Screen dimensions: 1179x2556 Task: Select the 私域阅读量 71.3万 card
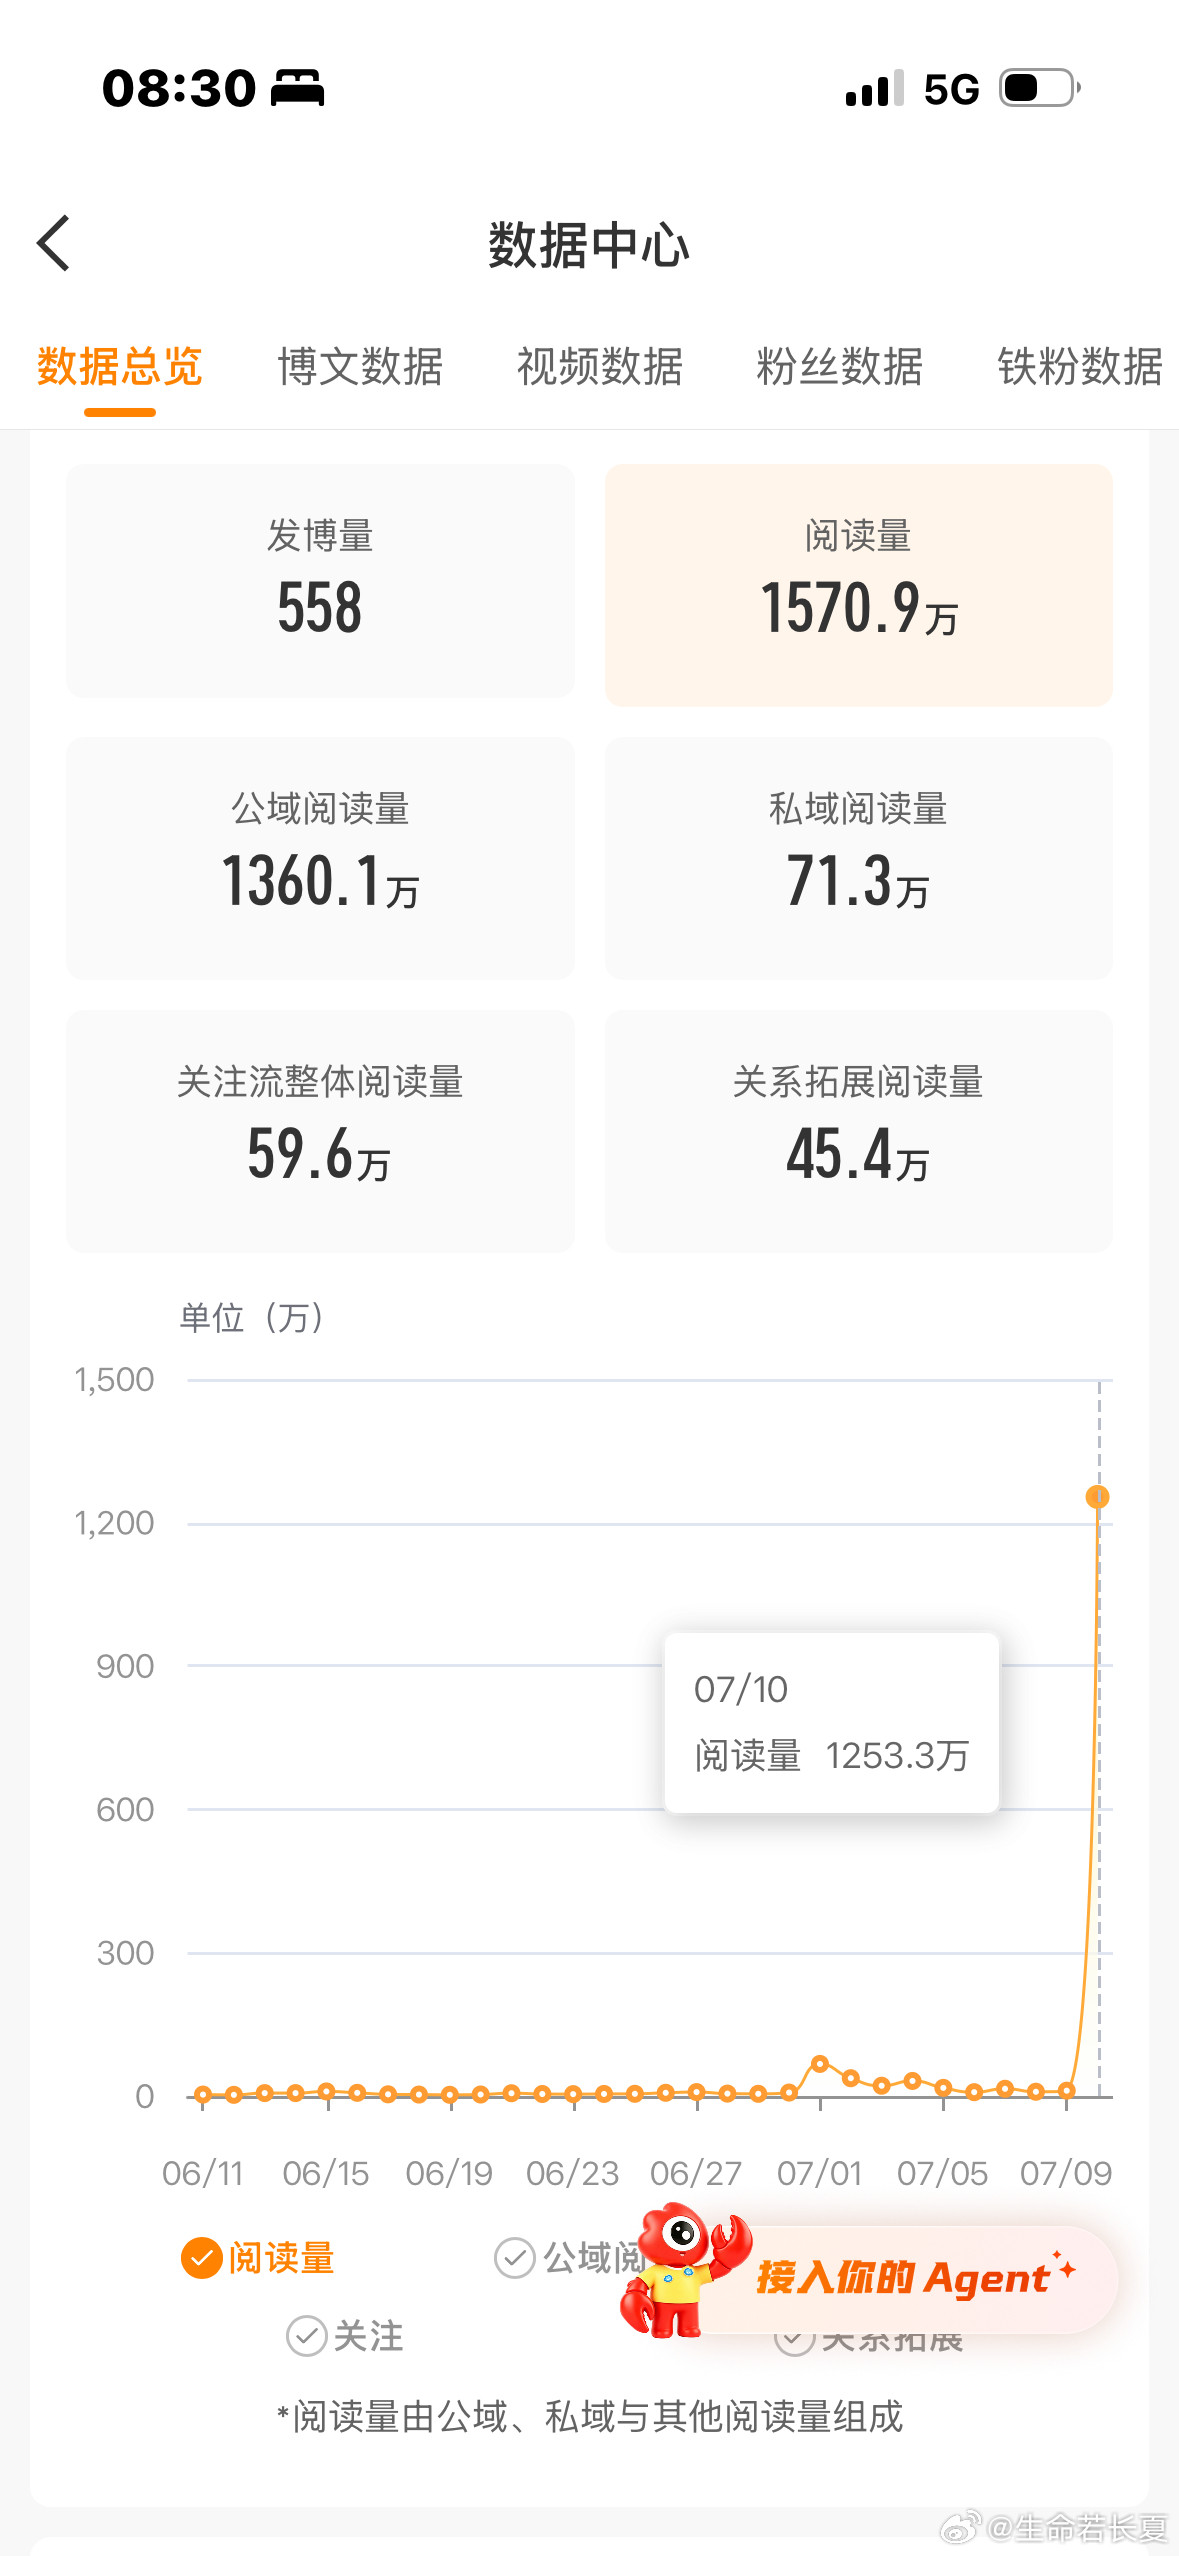[x=859, y=858]
